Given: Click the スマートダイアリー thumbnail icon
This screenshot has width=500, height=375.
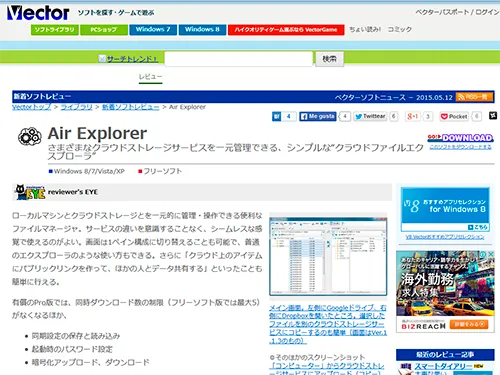Looking at the screenshot, I should pyautogui.click(x=405, y=369).
